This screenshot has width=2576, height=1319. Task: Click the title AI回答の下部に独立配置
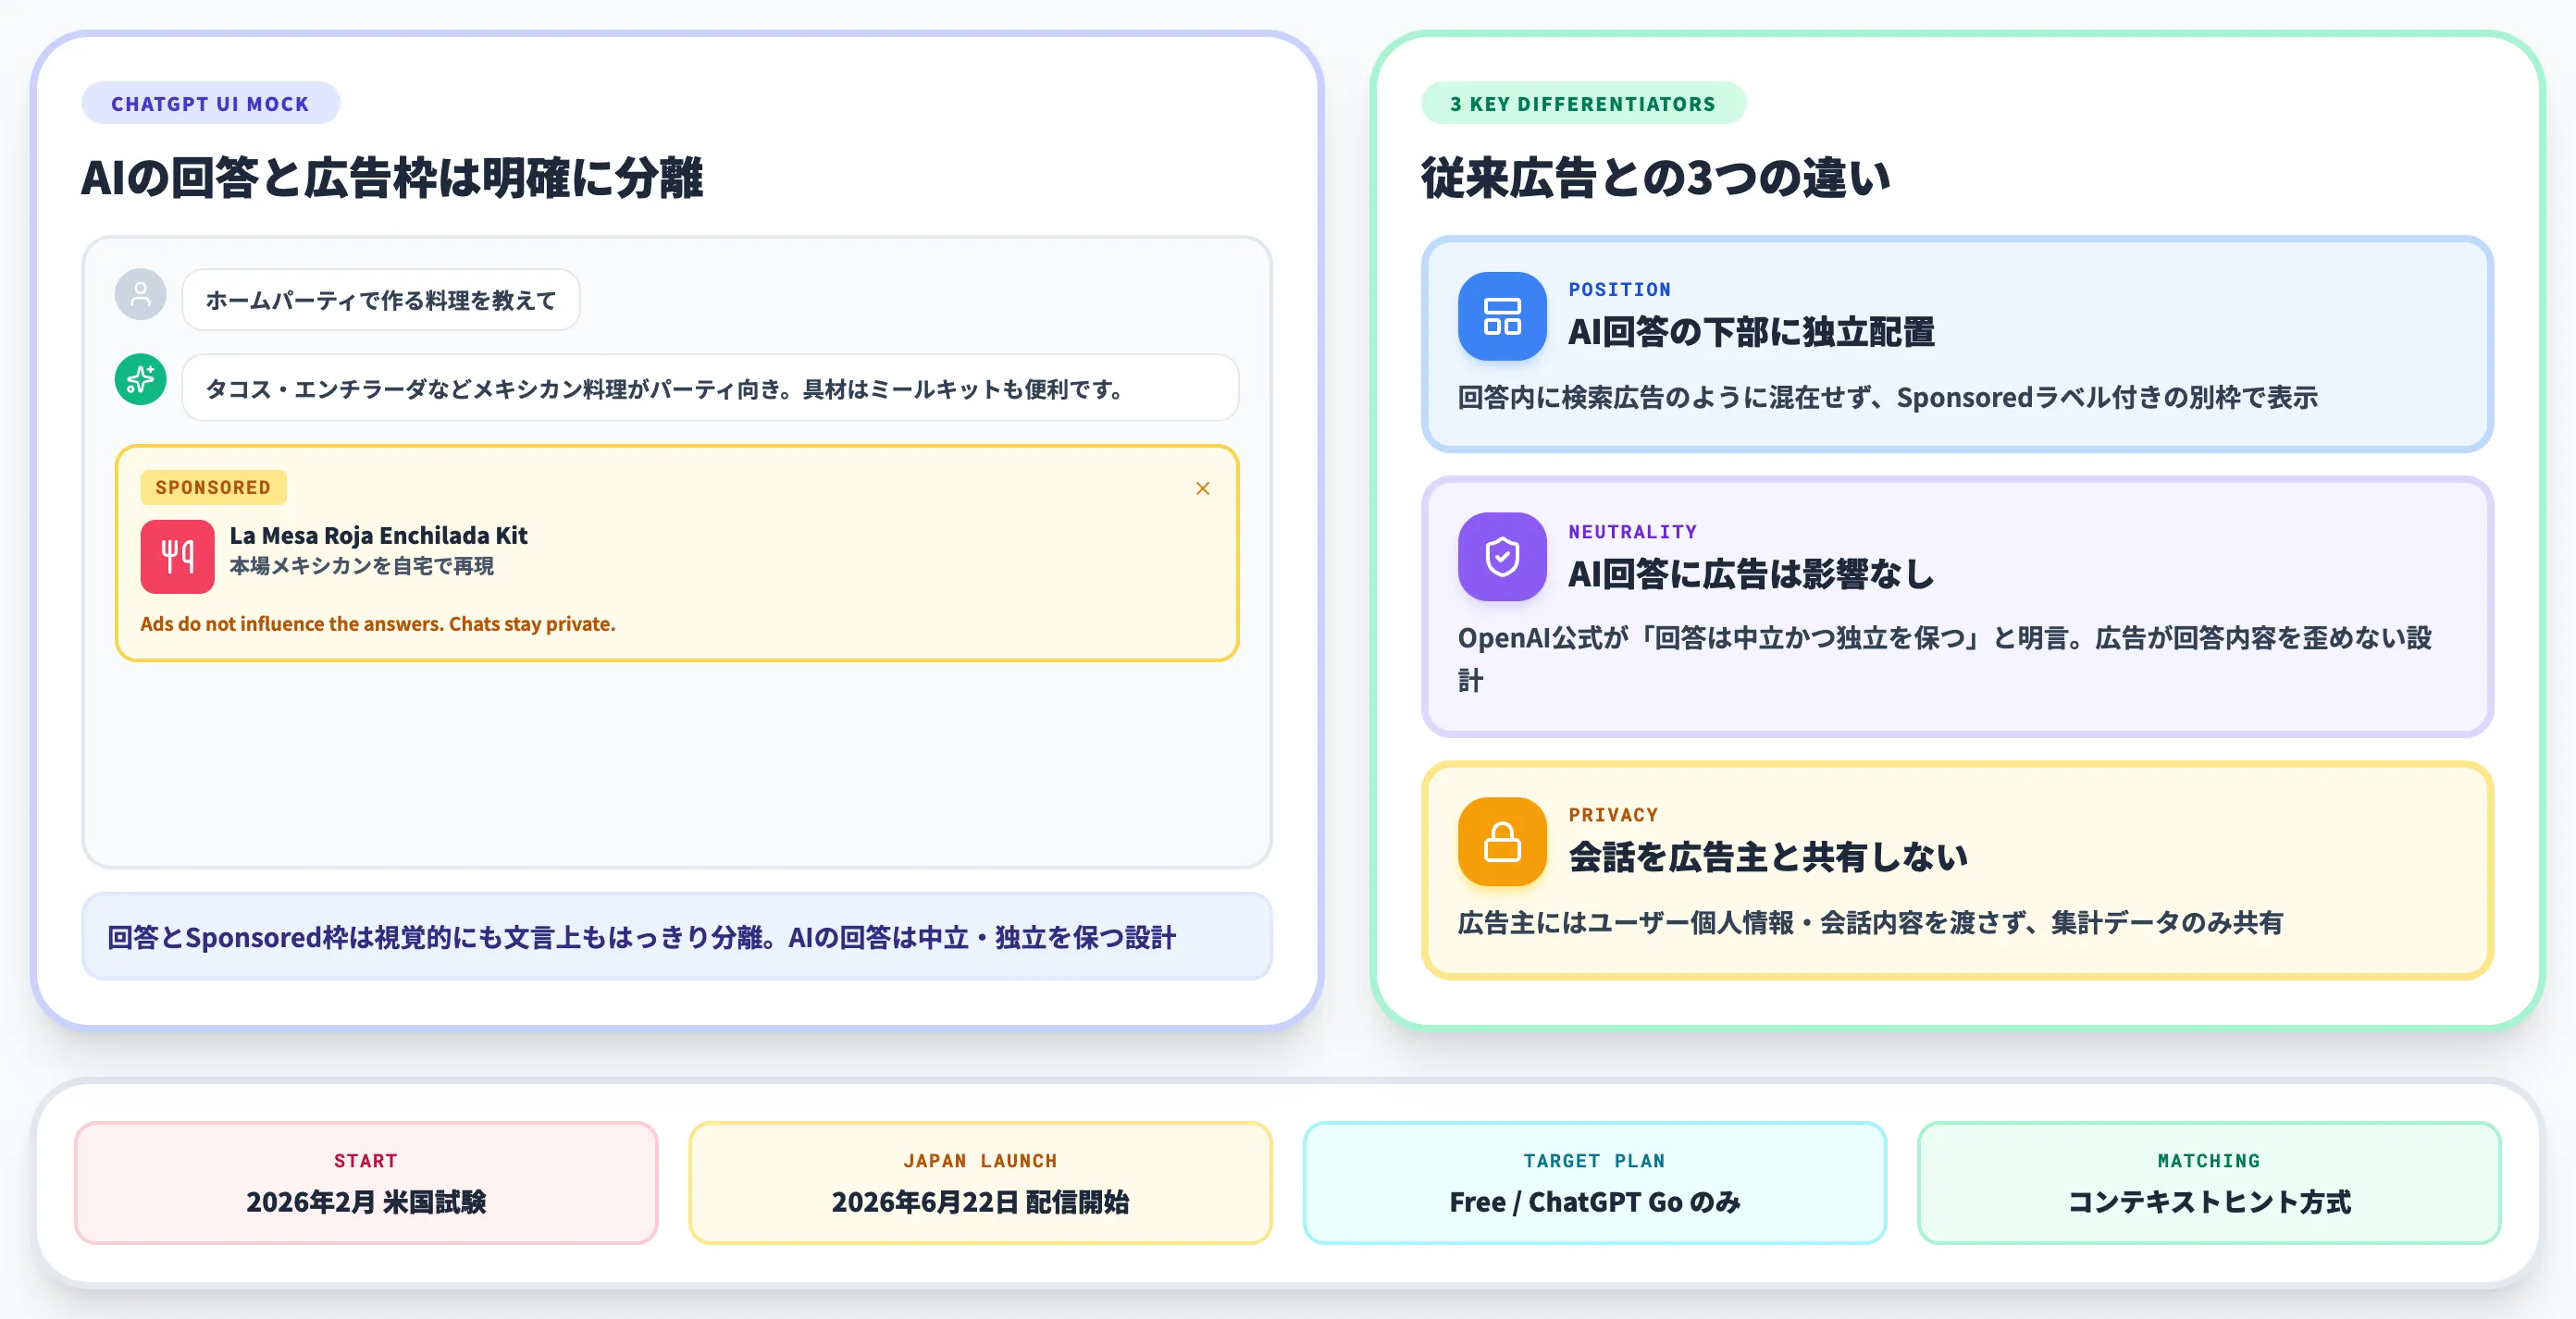1751,331
